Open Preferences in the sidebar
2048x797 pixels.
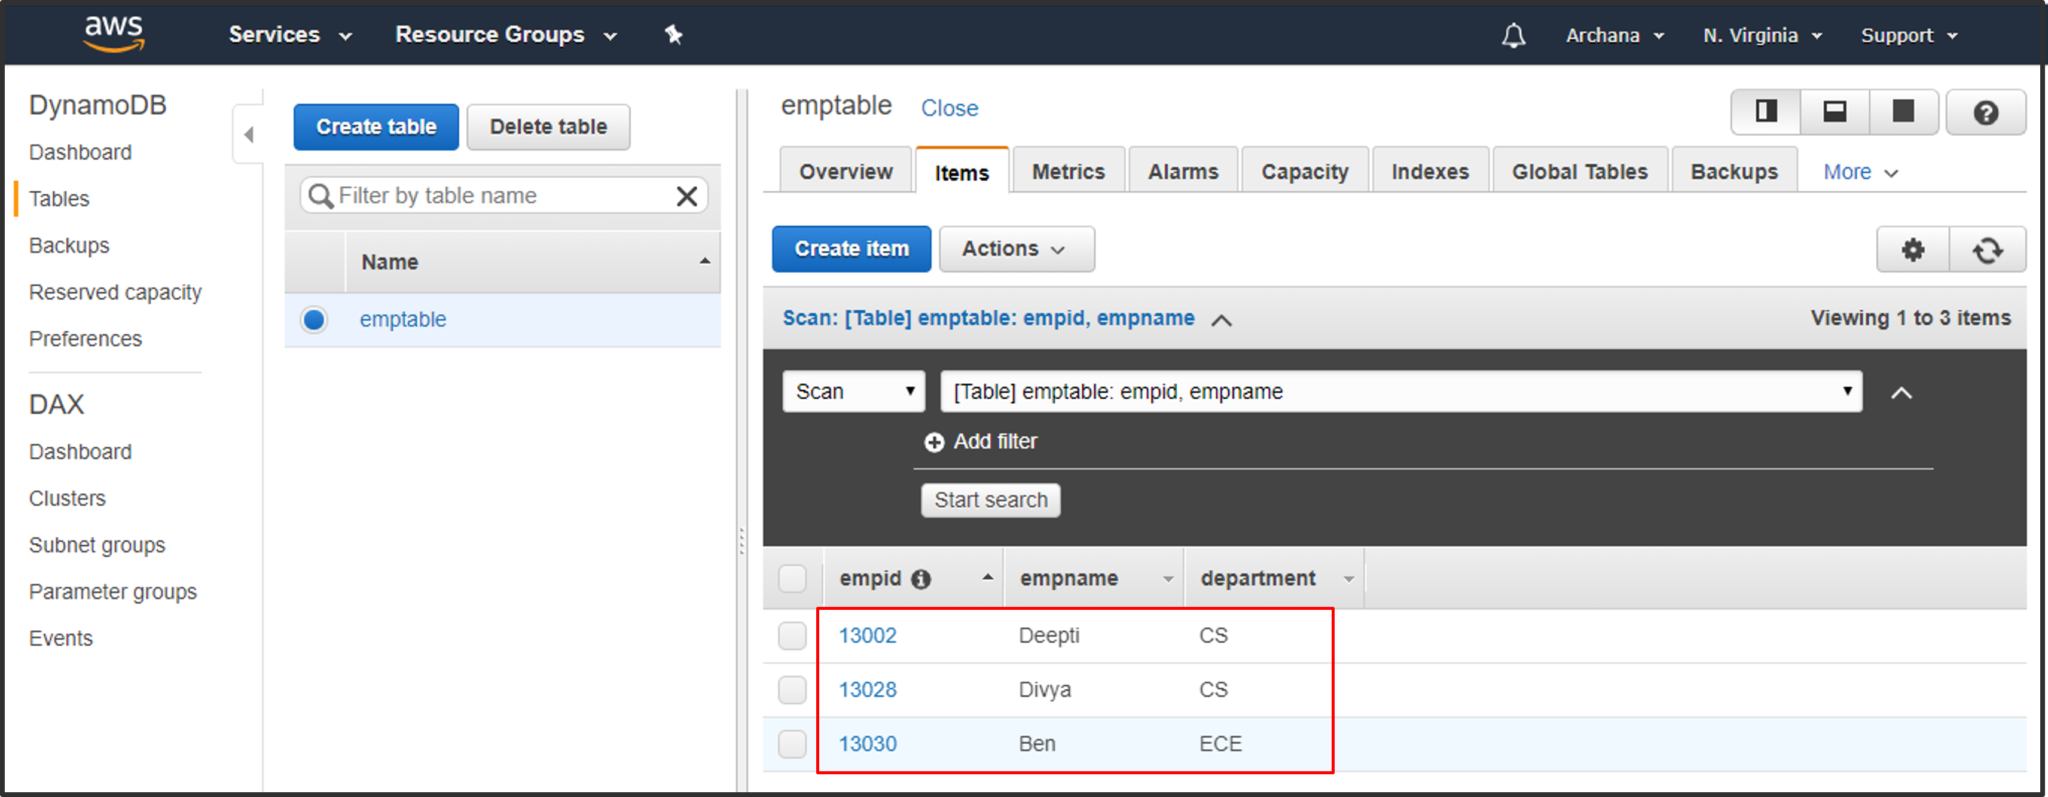point(85,339)
